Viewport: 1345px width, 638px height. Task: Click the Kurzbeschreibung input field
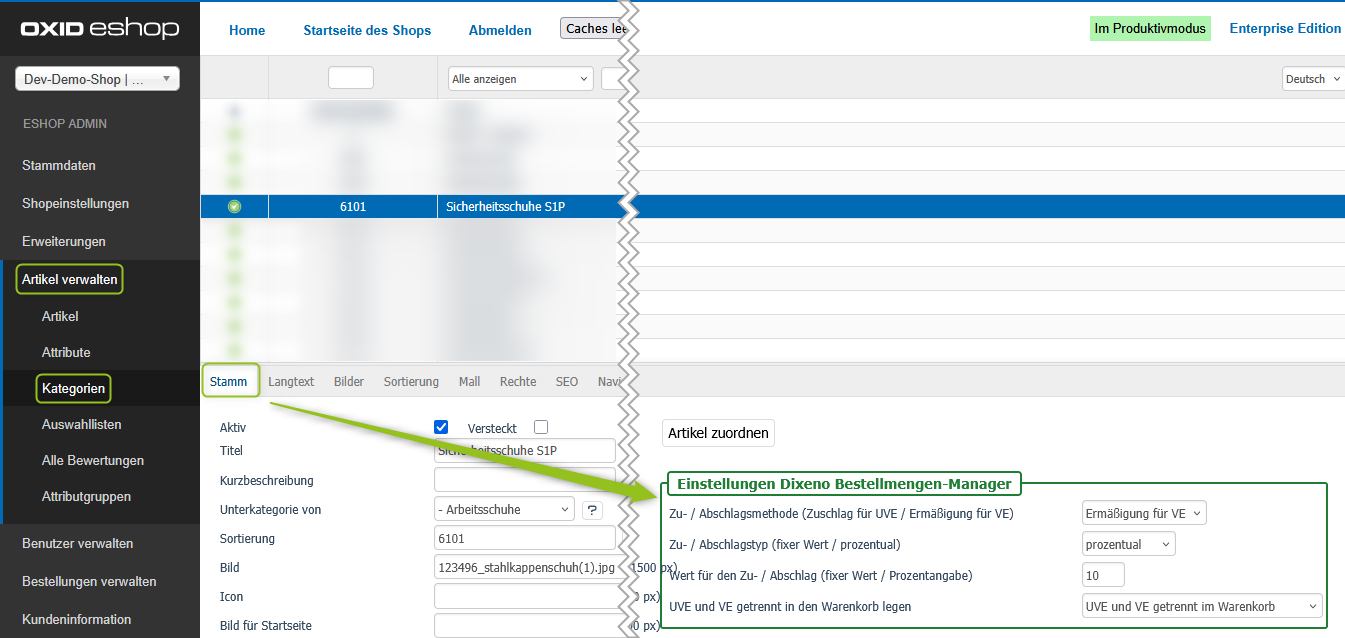pyautogui.click(x=525, y=480)
